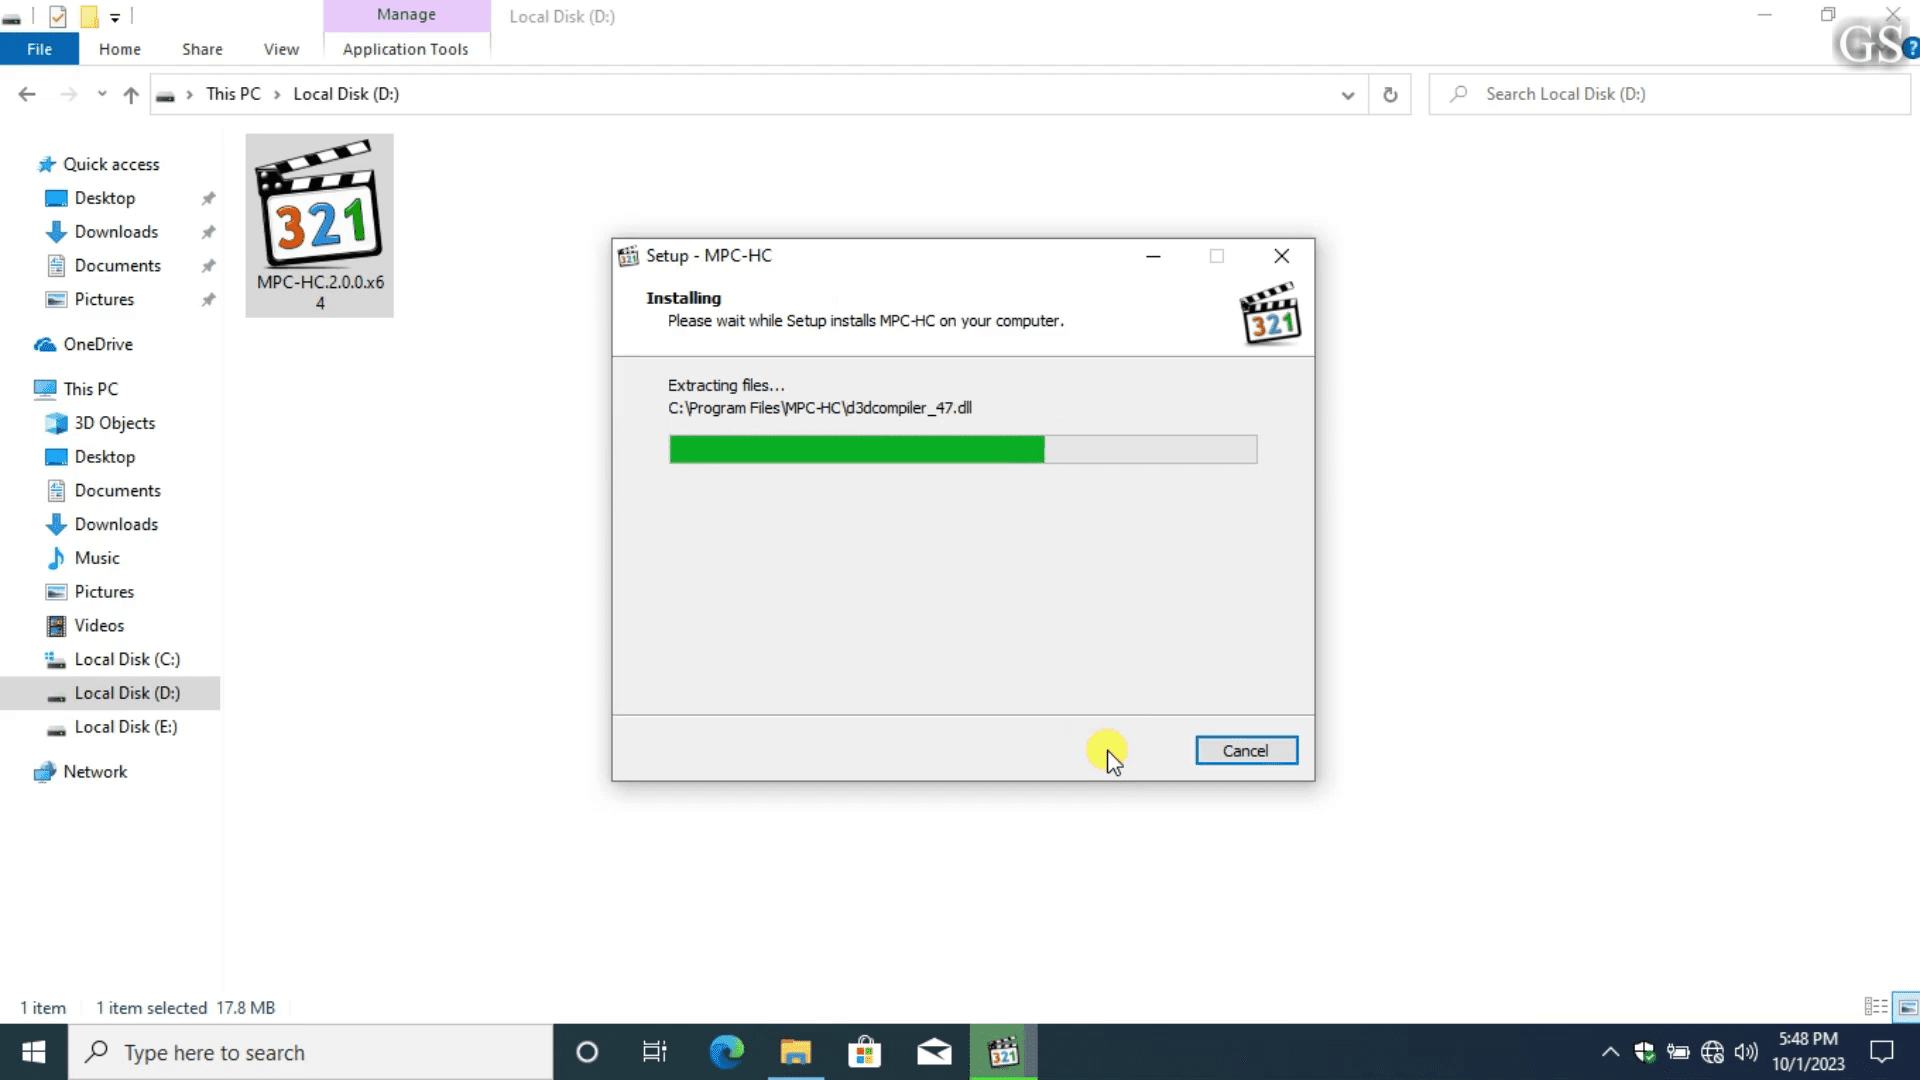1920x1080 pixels.
Task: Open OneDrive in the sidebar
Action: click(x=97, y=345)
